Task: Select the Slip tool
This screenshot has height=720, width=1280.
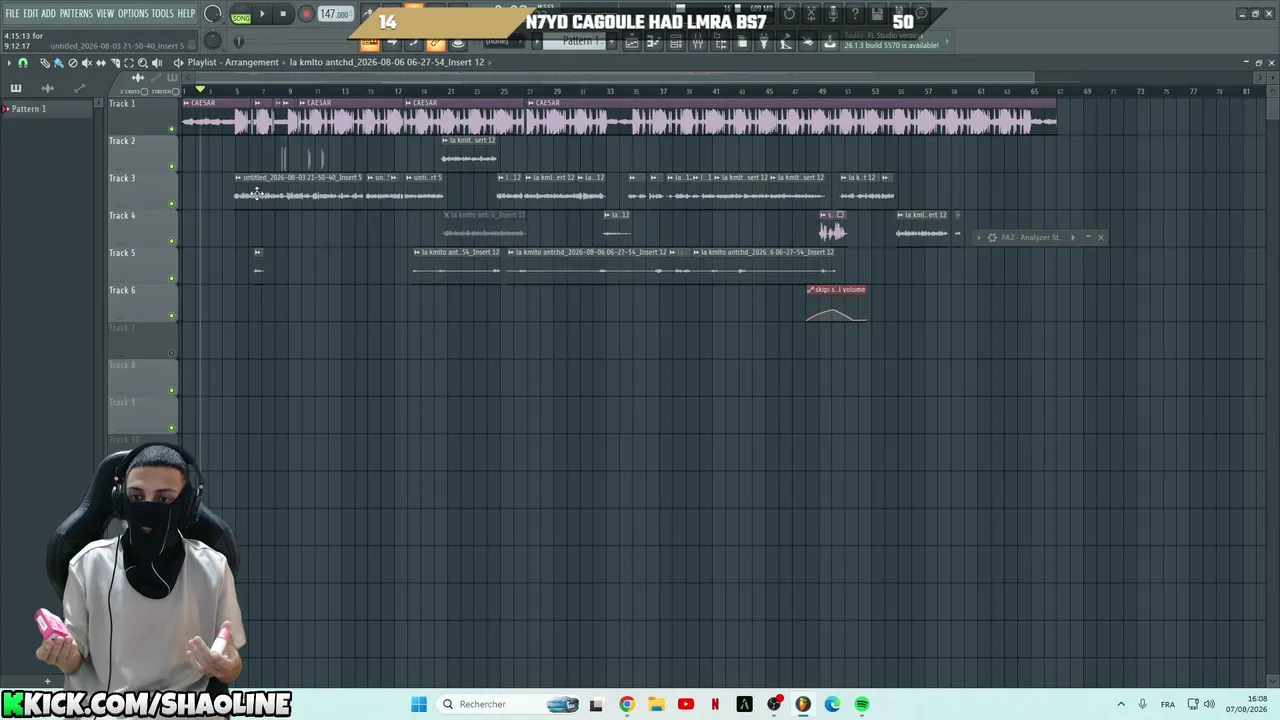Action: [x=101, y=62]
